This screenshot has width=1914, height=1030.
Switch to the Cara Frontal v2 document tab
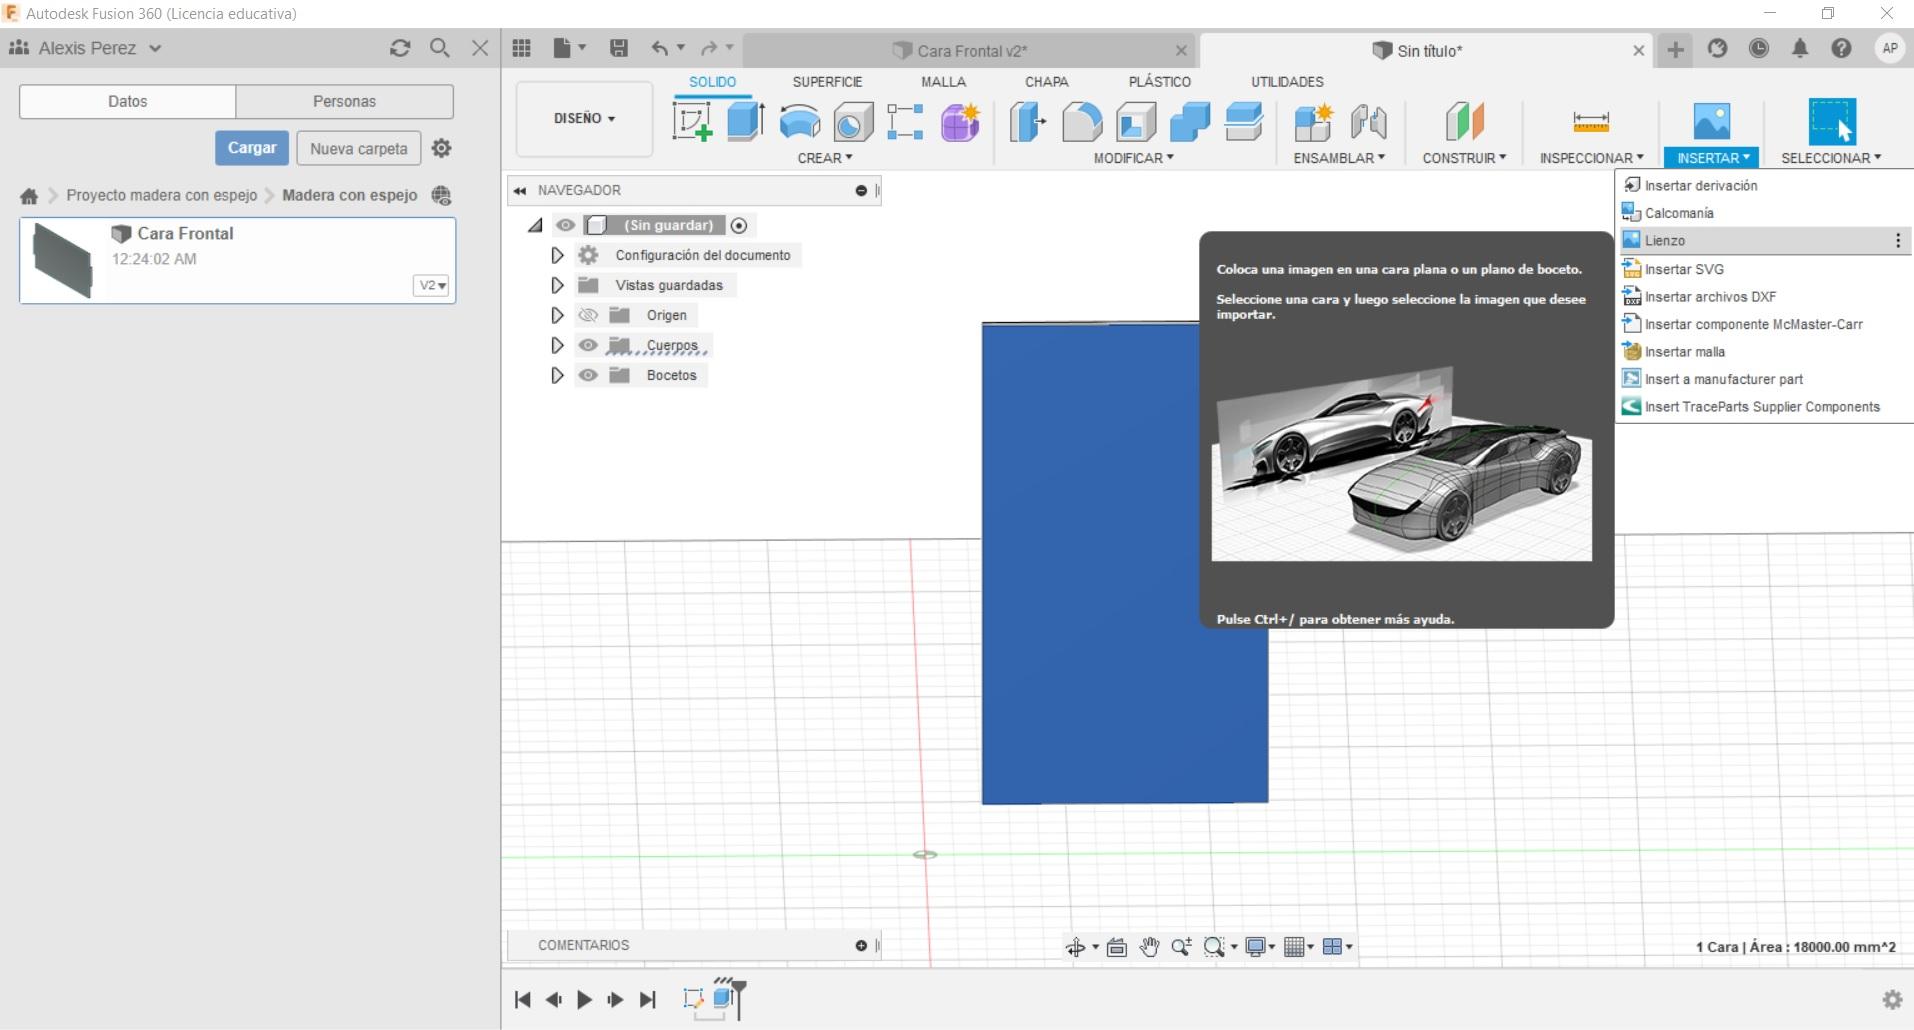[971, 51]
